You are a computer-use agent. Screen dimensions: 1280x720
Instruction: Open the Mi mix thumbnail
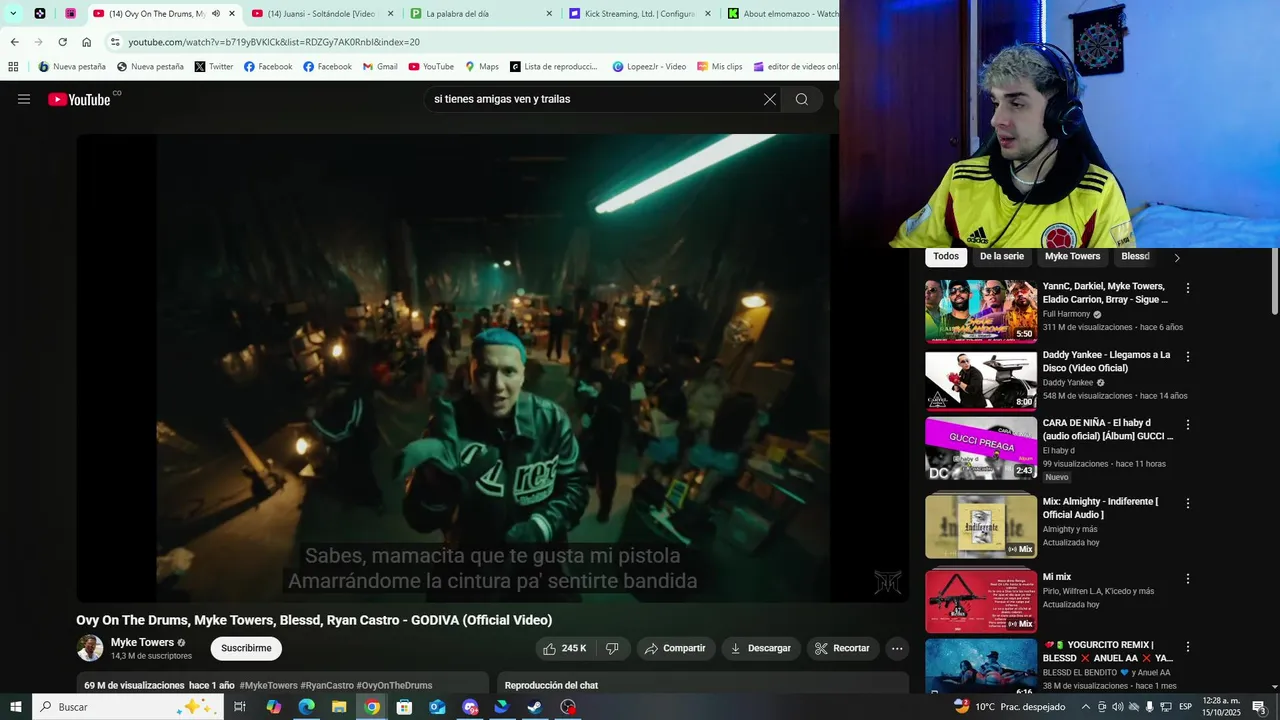click(x=981, y=601)
